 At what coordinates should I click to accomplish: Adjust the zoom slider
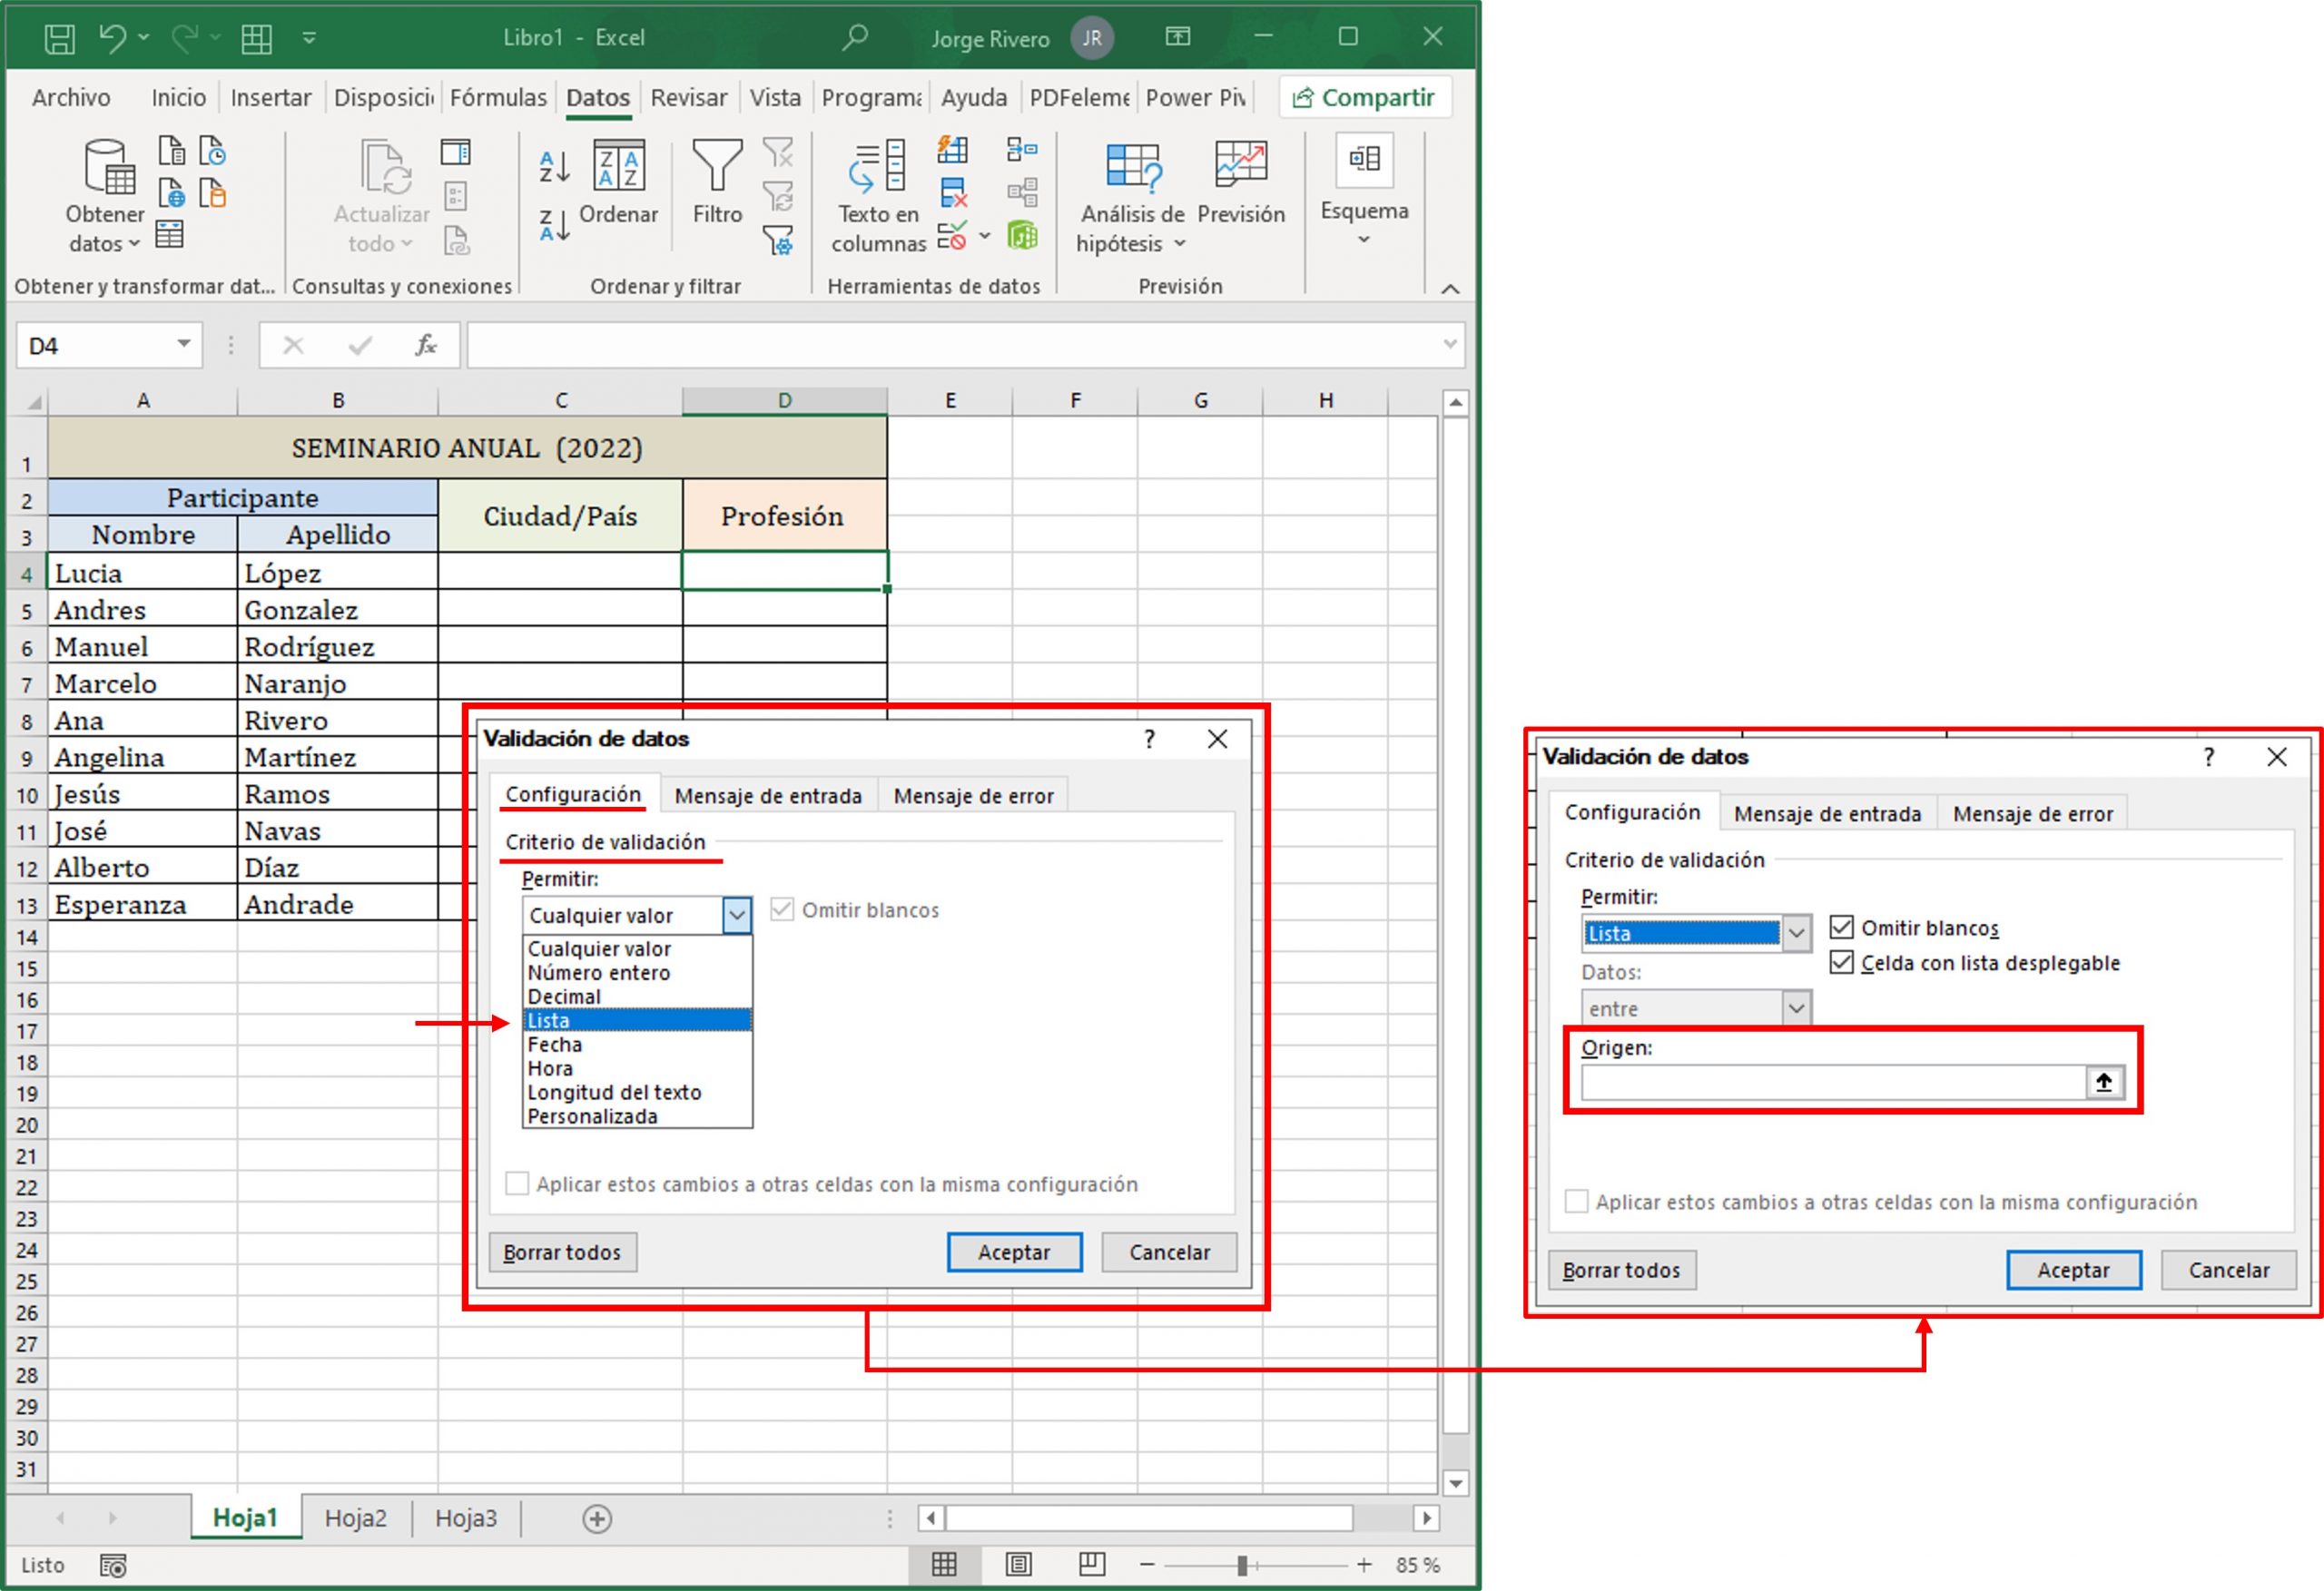click(x=1243, y=1564)
